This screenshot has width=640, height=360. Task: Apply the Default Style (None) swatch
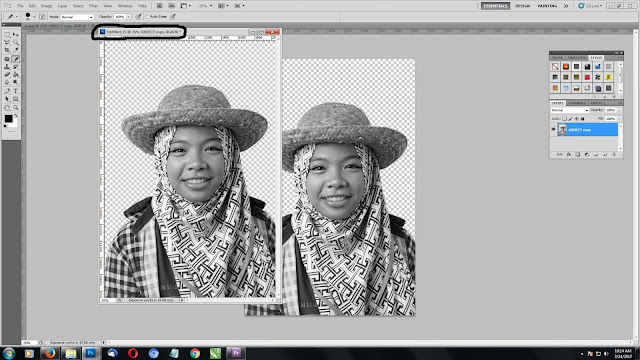coord(556,67)
